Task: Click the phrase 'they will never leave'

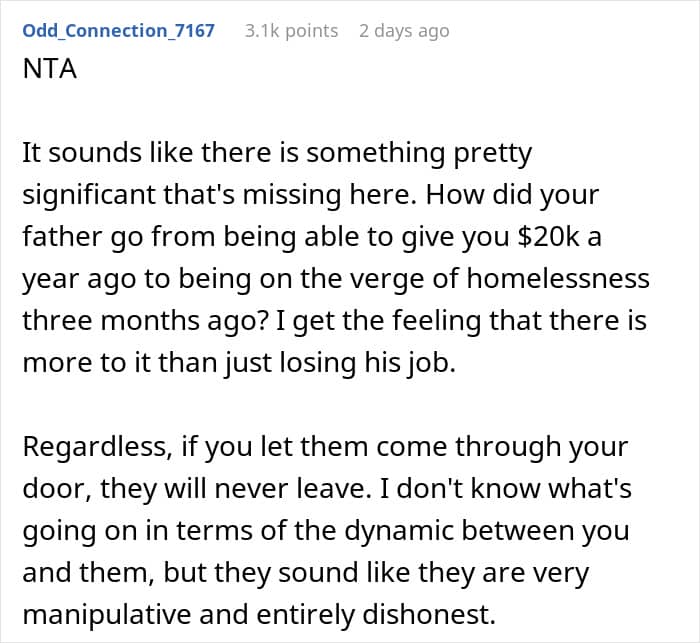Action: pyautogui.click(x=236, y=489)
